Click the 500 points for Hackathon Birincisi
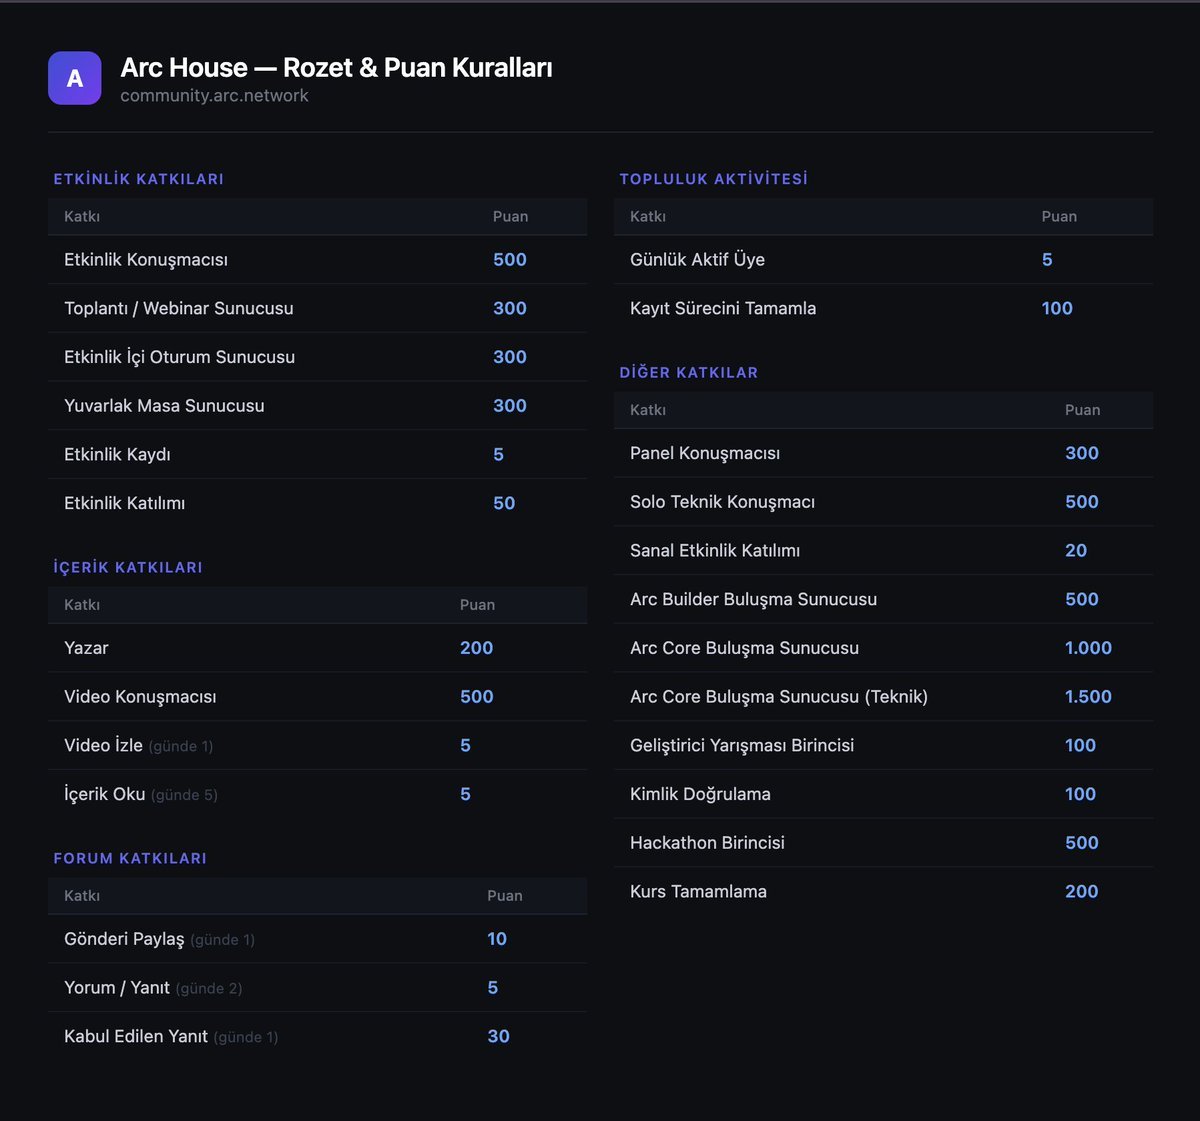Image resolution: width=1200 pixels, height=1121 pixels. point(1082,843)
